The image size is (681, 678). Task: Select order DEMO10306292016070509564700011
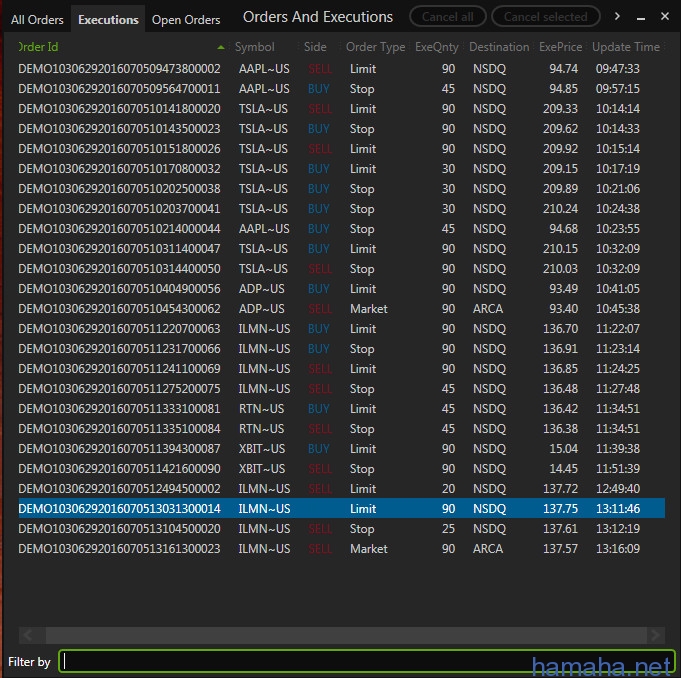pyautogui.click(x=341, y=89)
